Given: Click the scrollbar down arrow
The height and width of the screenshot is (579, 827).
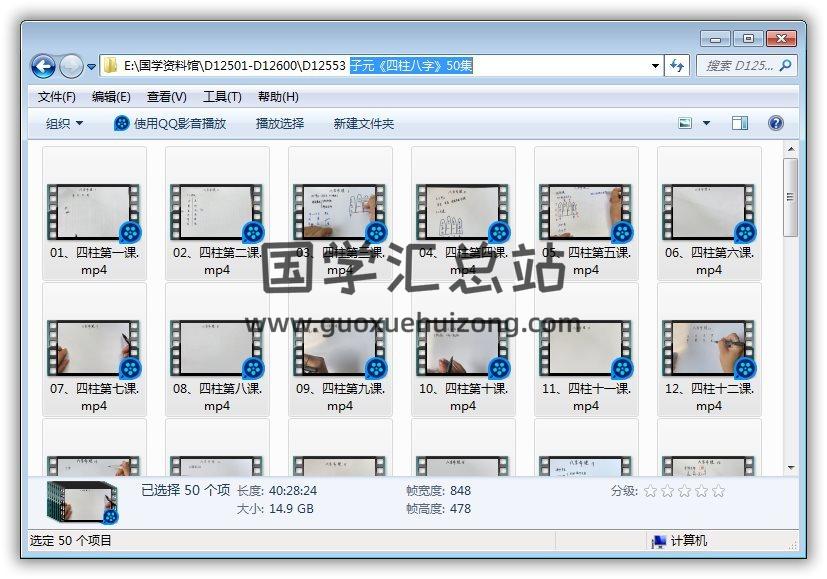Looking at the screenshot, I should 790,467.
